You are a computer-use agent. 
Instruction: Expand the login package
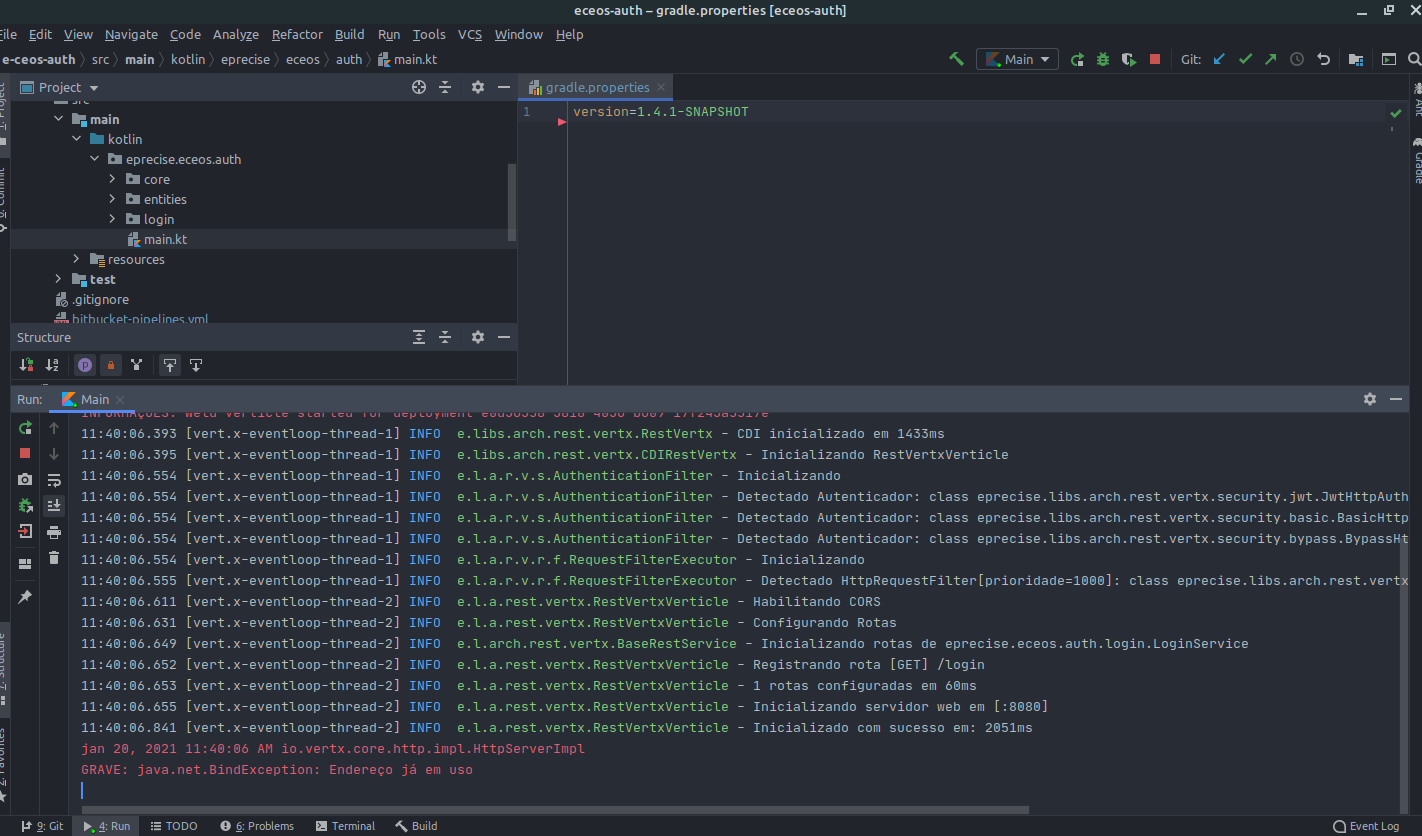point(113,219)
